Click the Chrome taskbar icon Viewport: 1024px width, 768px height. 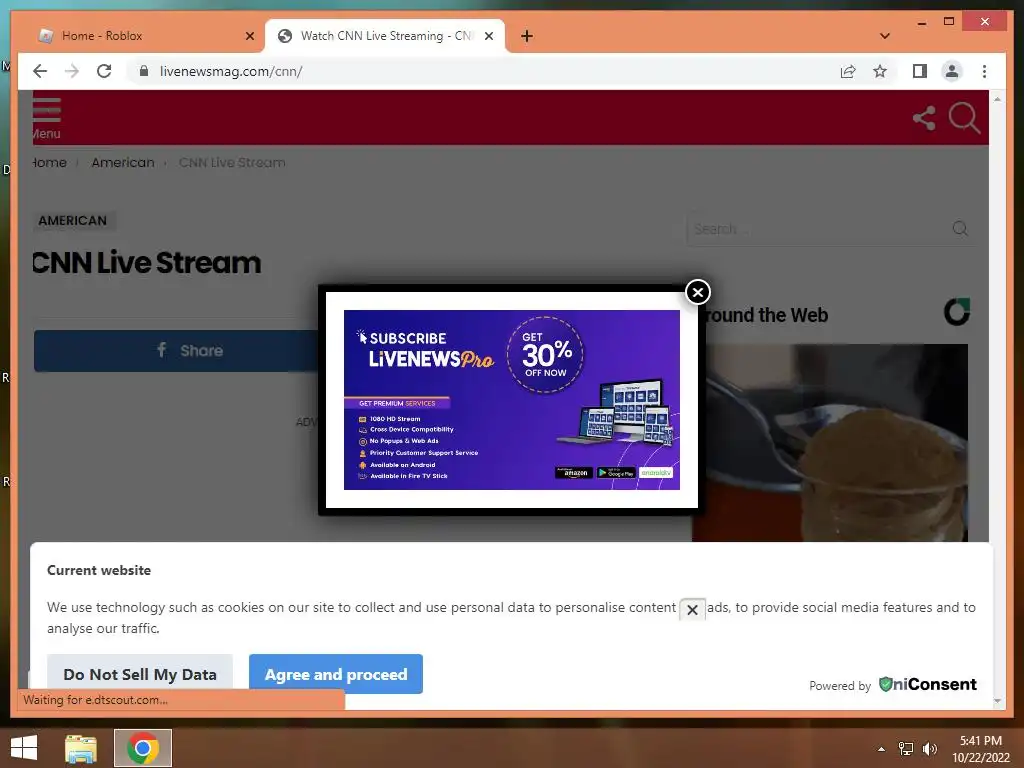[143, 748]
